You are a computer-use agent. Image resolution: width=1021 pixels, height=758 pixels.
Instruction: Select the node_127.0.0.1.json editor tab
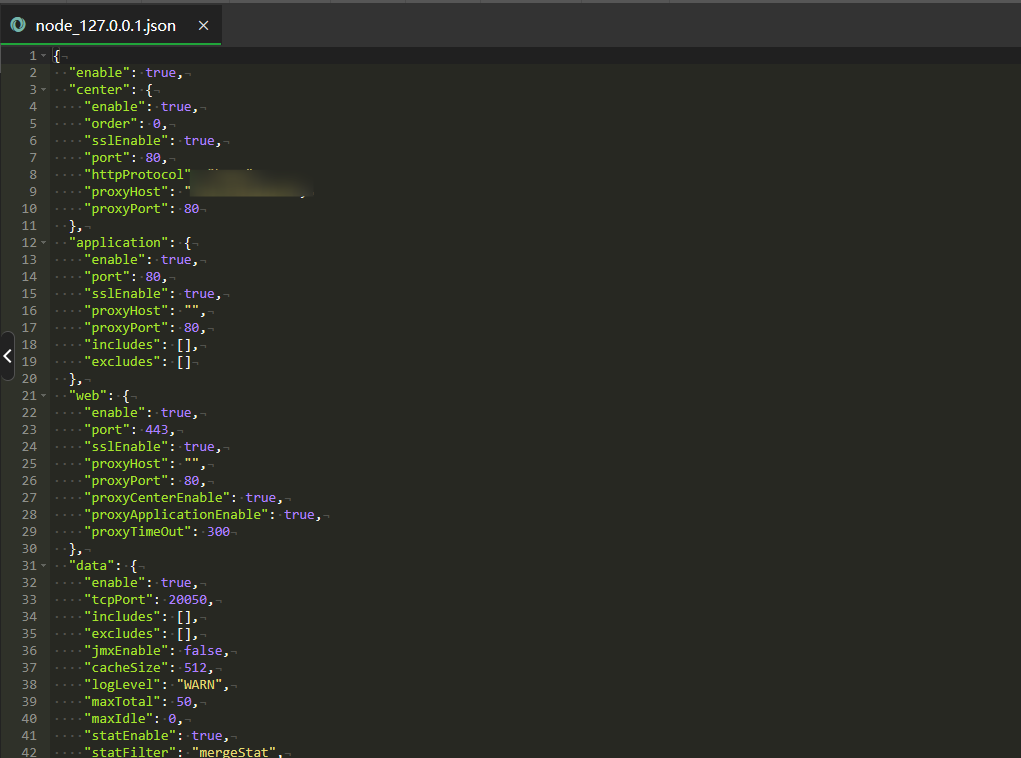pos(105,26)
